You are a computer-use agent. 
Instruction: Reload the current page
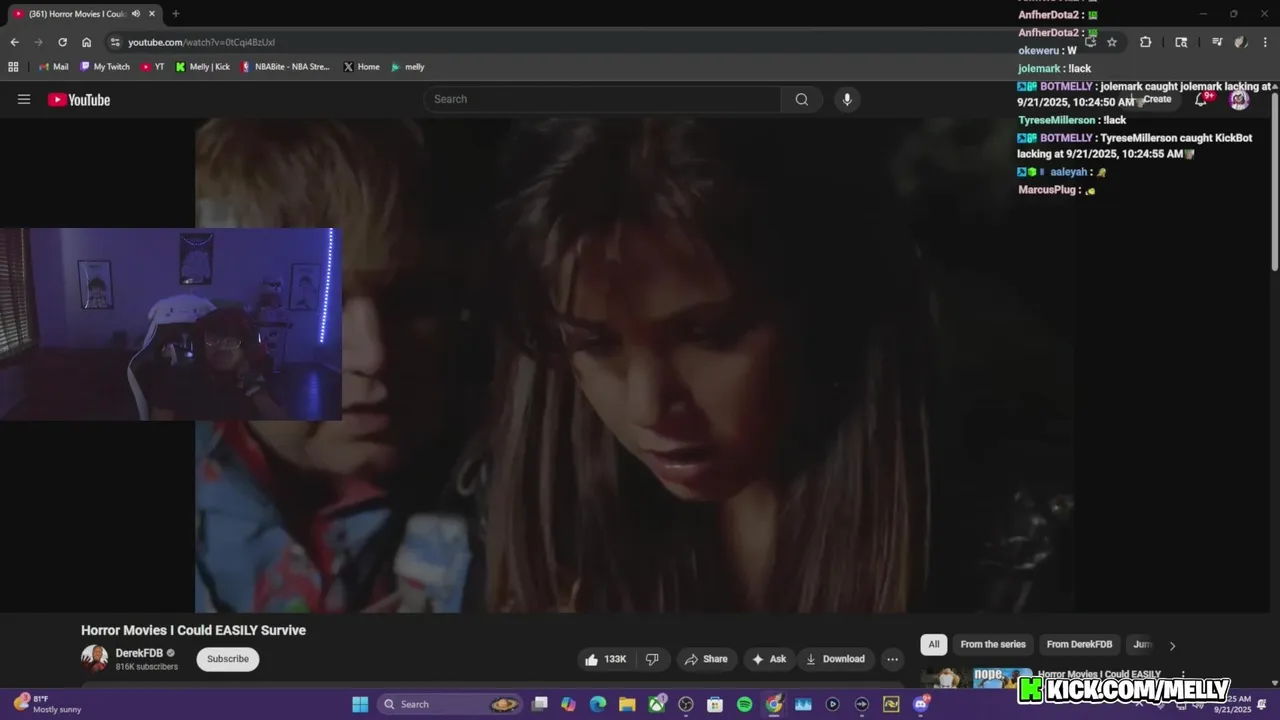pyautogui.click(x=62, y=42)
